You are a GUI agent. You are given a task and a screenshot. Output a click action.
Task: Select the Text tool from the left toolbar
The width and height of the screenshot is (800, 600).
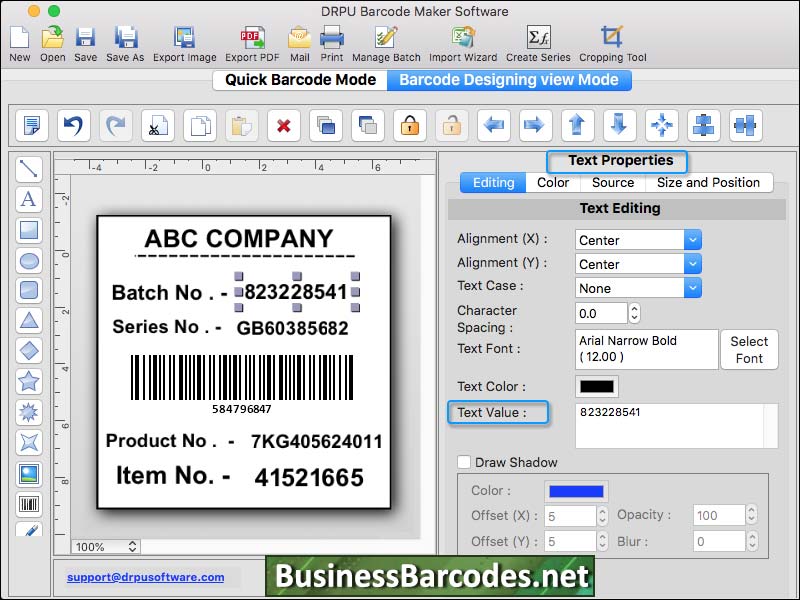[x=29, y=199]
